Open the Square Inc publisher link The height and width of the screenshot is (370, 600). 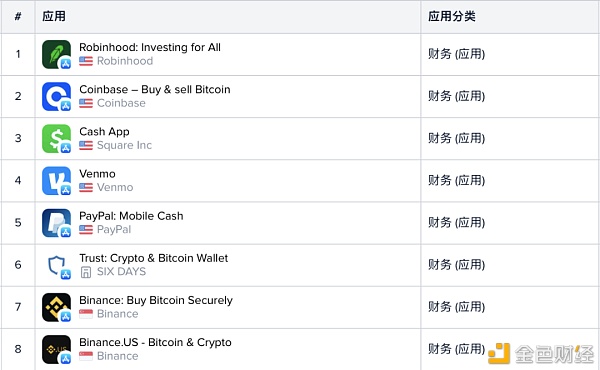[x=124, y=145]
